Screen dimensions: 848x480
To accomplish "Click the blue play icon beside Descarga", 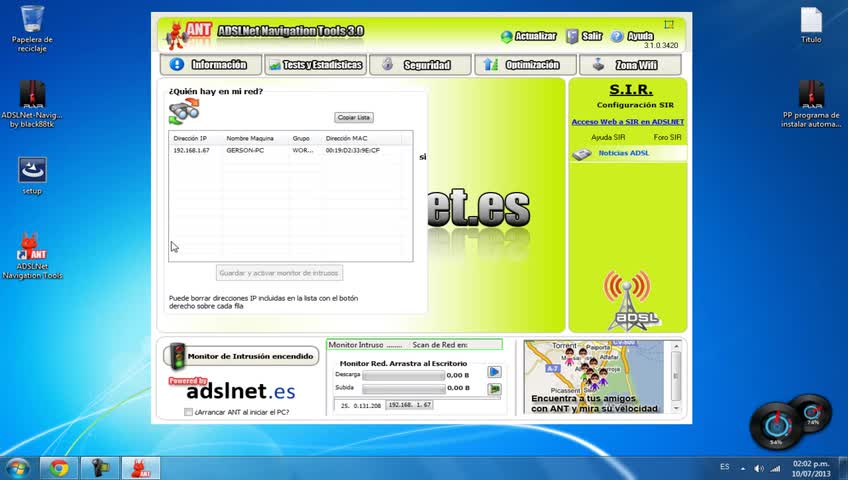I will [x=494, y=372].
